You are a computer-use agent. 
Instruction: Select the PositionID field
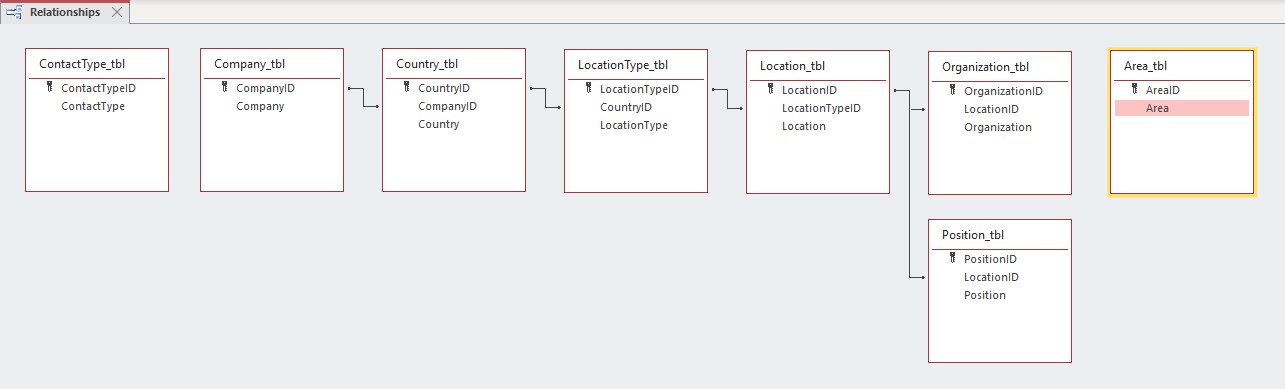(x=990, y=259)
